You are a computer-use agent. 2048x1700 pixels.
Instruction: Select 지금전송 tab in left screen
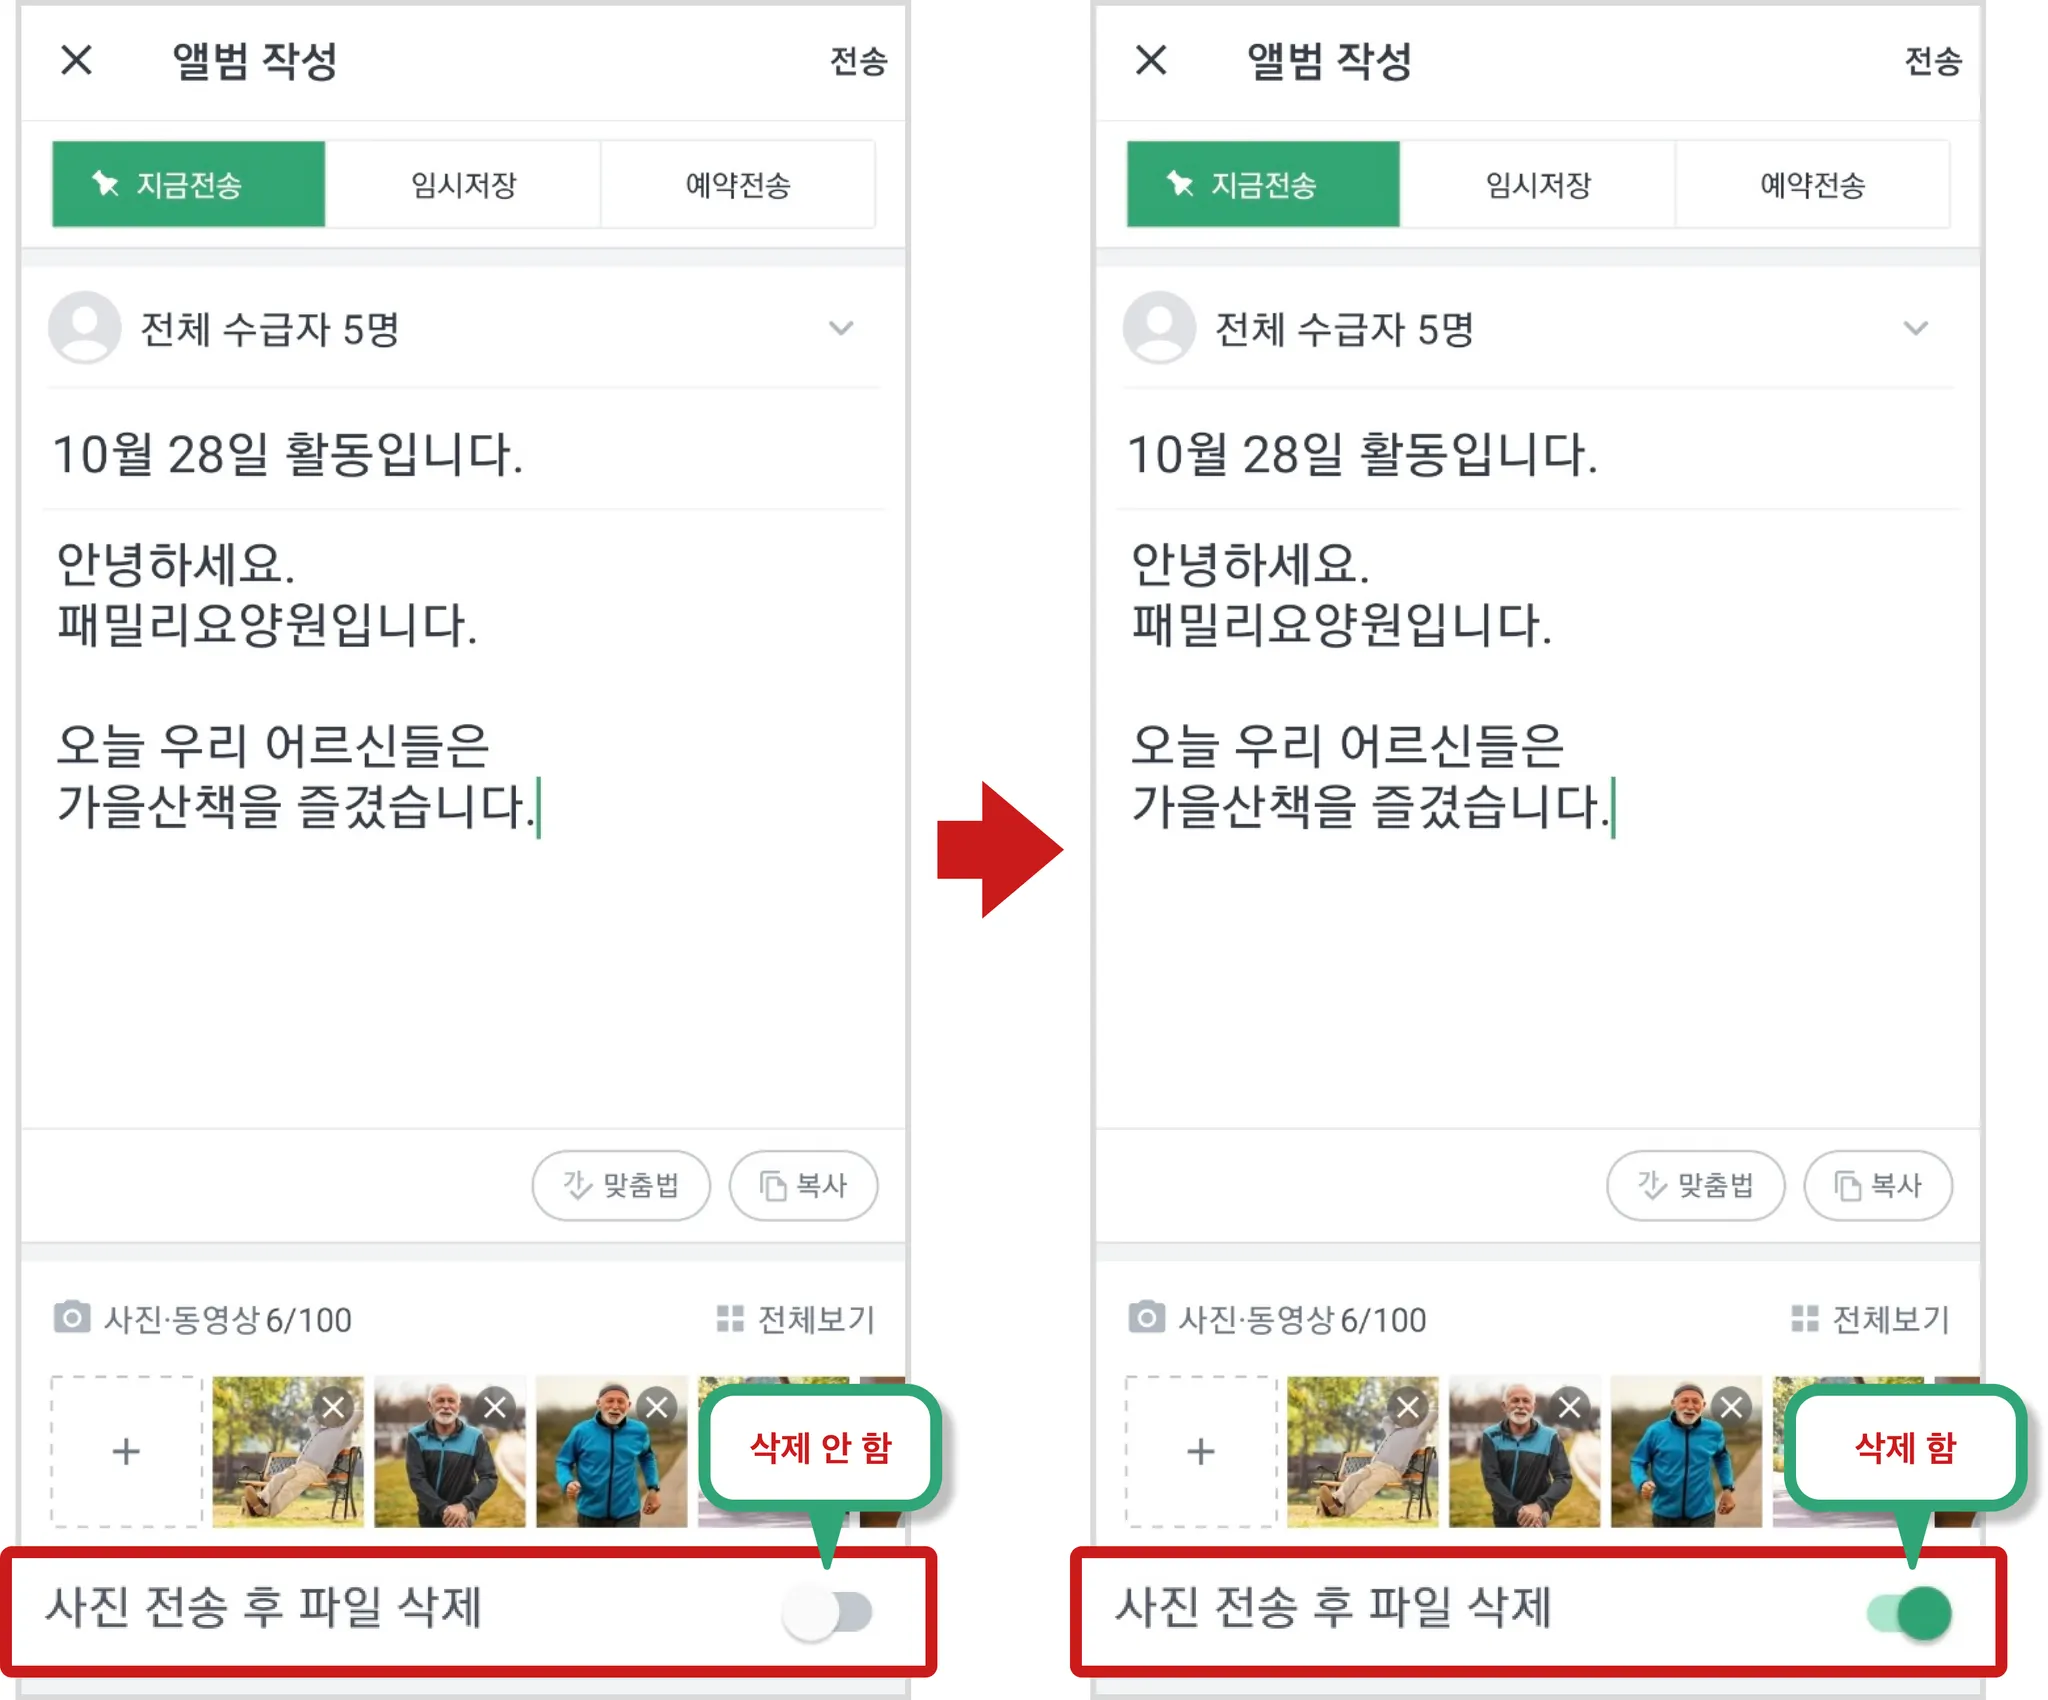point(188,184)
